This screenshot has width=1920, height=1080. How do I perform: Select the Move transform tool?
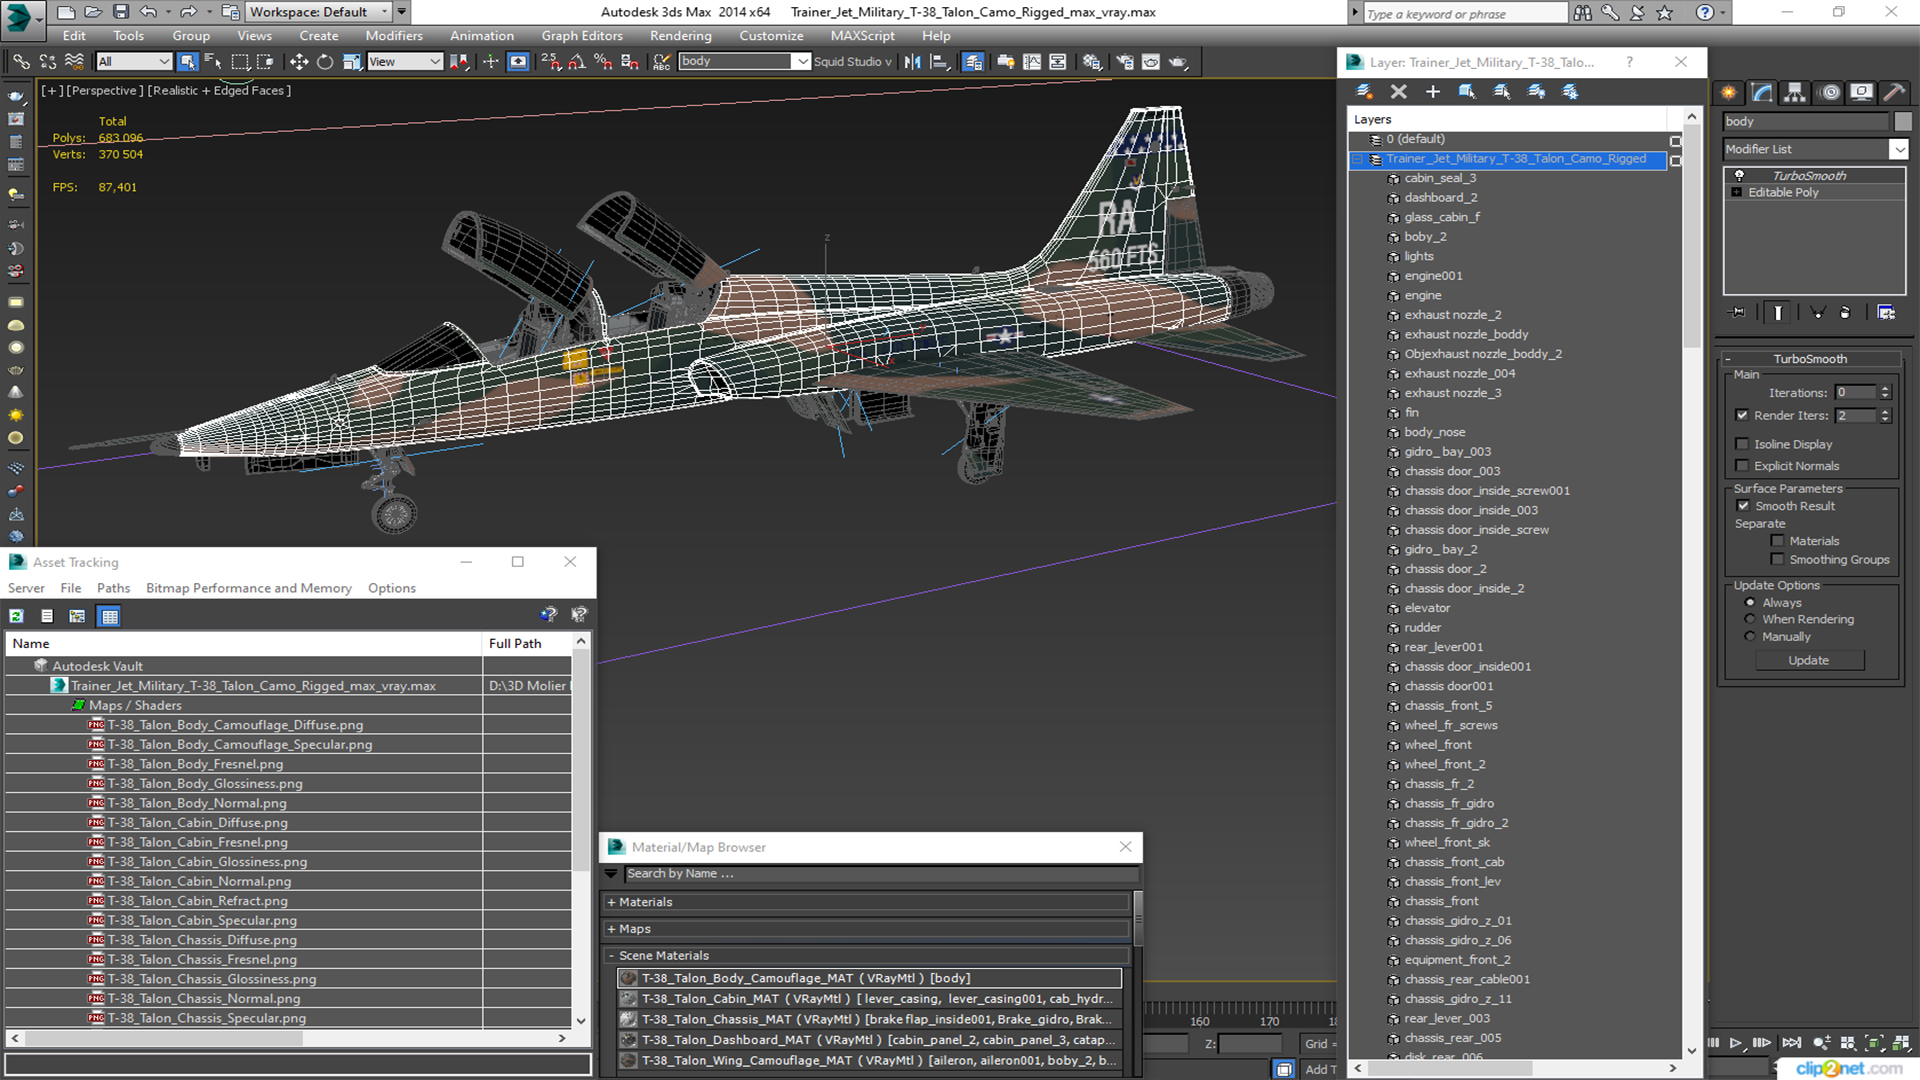(298, 62)
